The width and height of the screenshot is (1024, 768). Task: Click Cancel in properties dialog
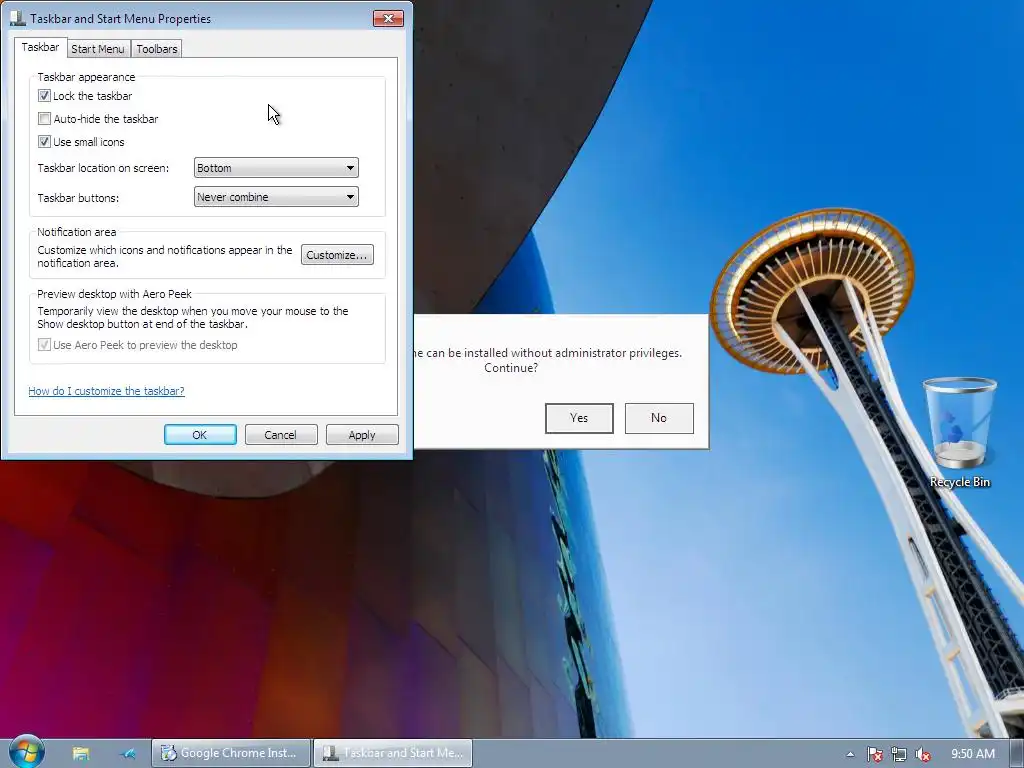(281, 435)
